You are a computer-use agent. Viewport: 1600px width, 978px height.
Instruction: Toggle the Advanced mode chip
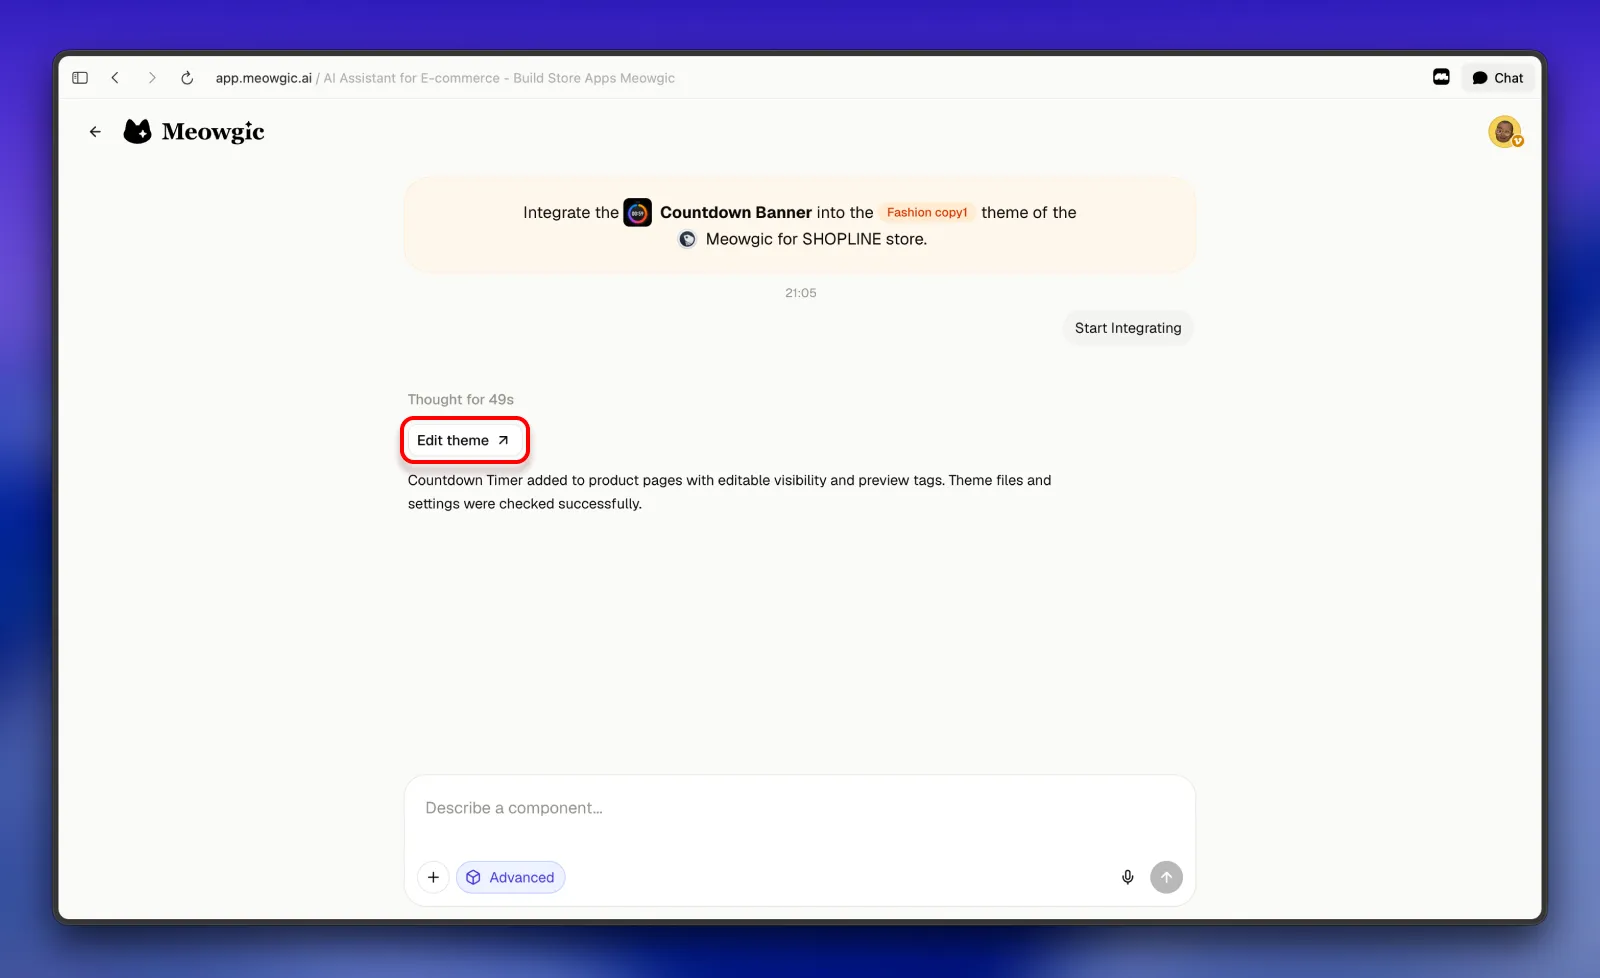510,877
